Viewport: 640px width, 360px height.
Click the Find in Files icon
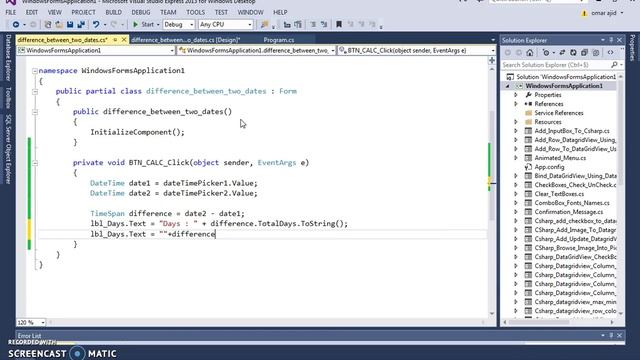coord(264,24)
